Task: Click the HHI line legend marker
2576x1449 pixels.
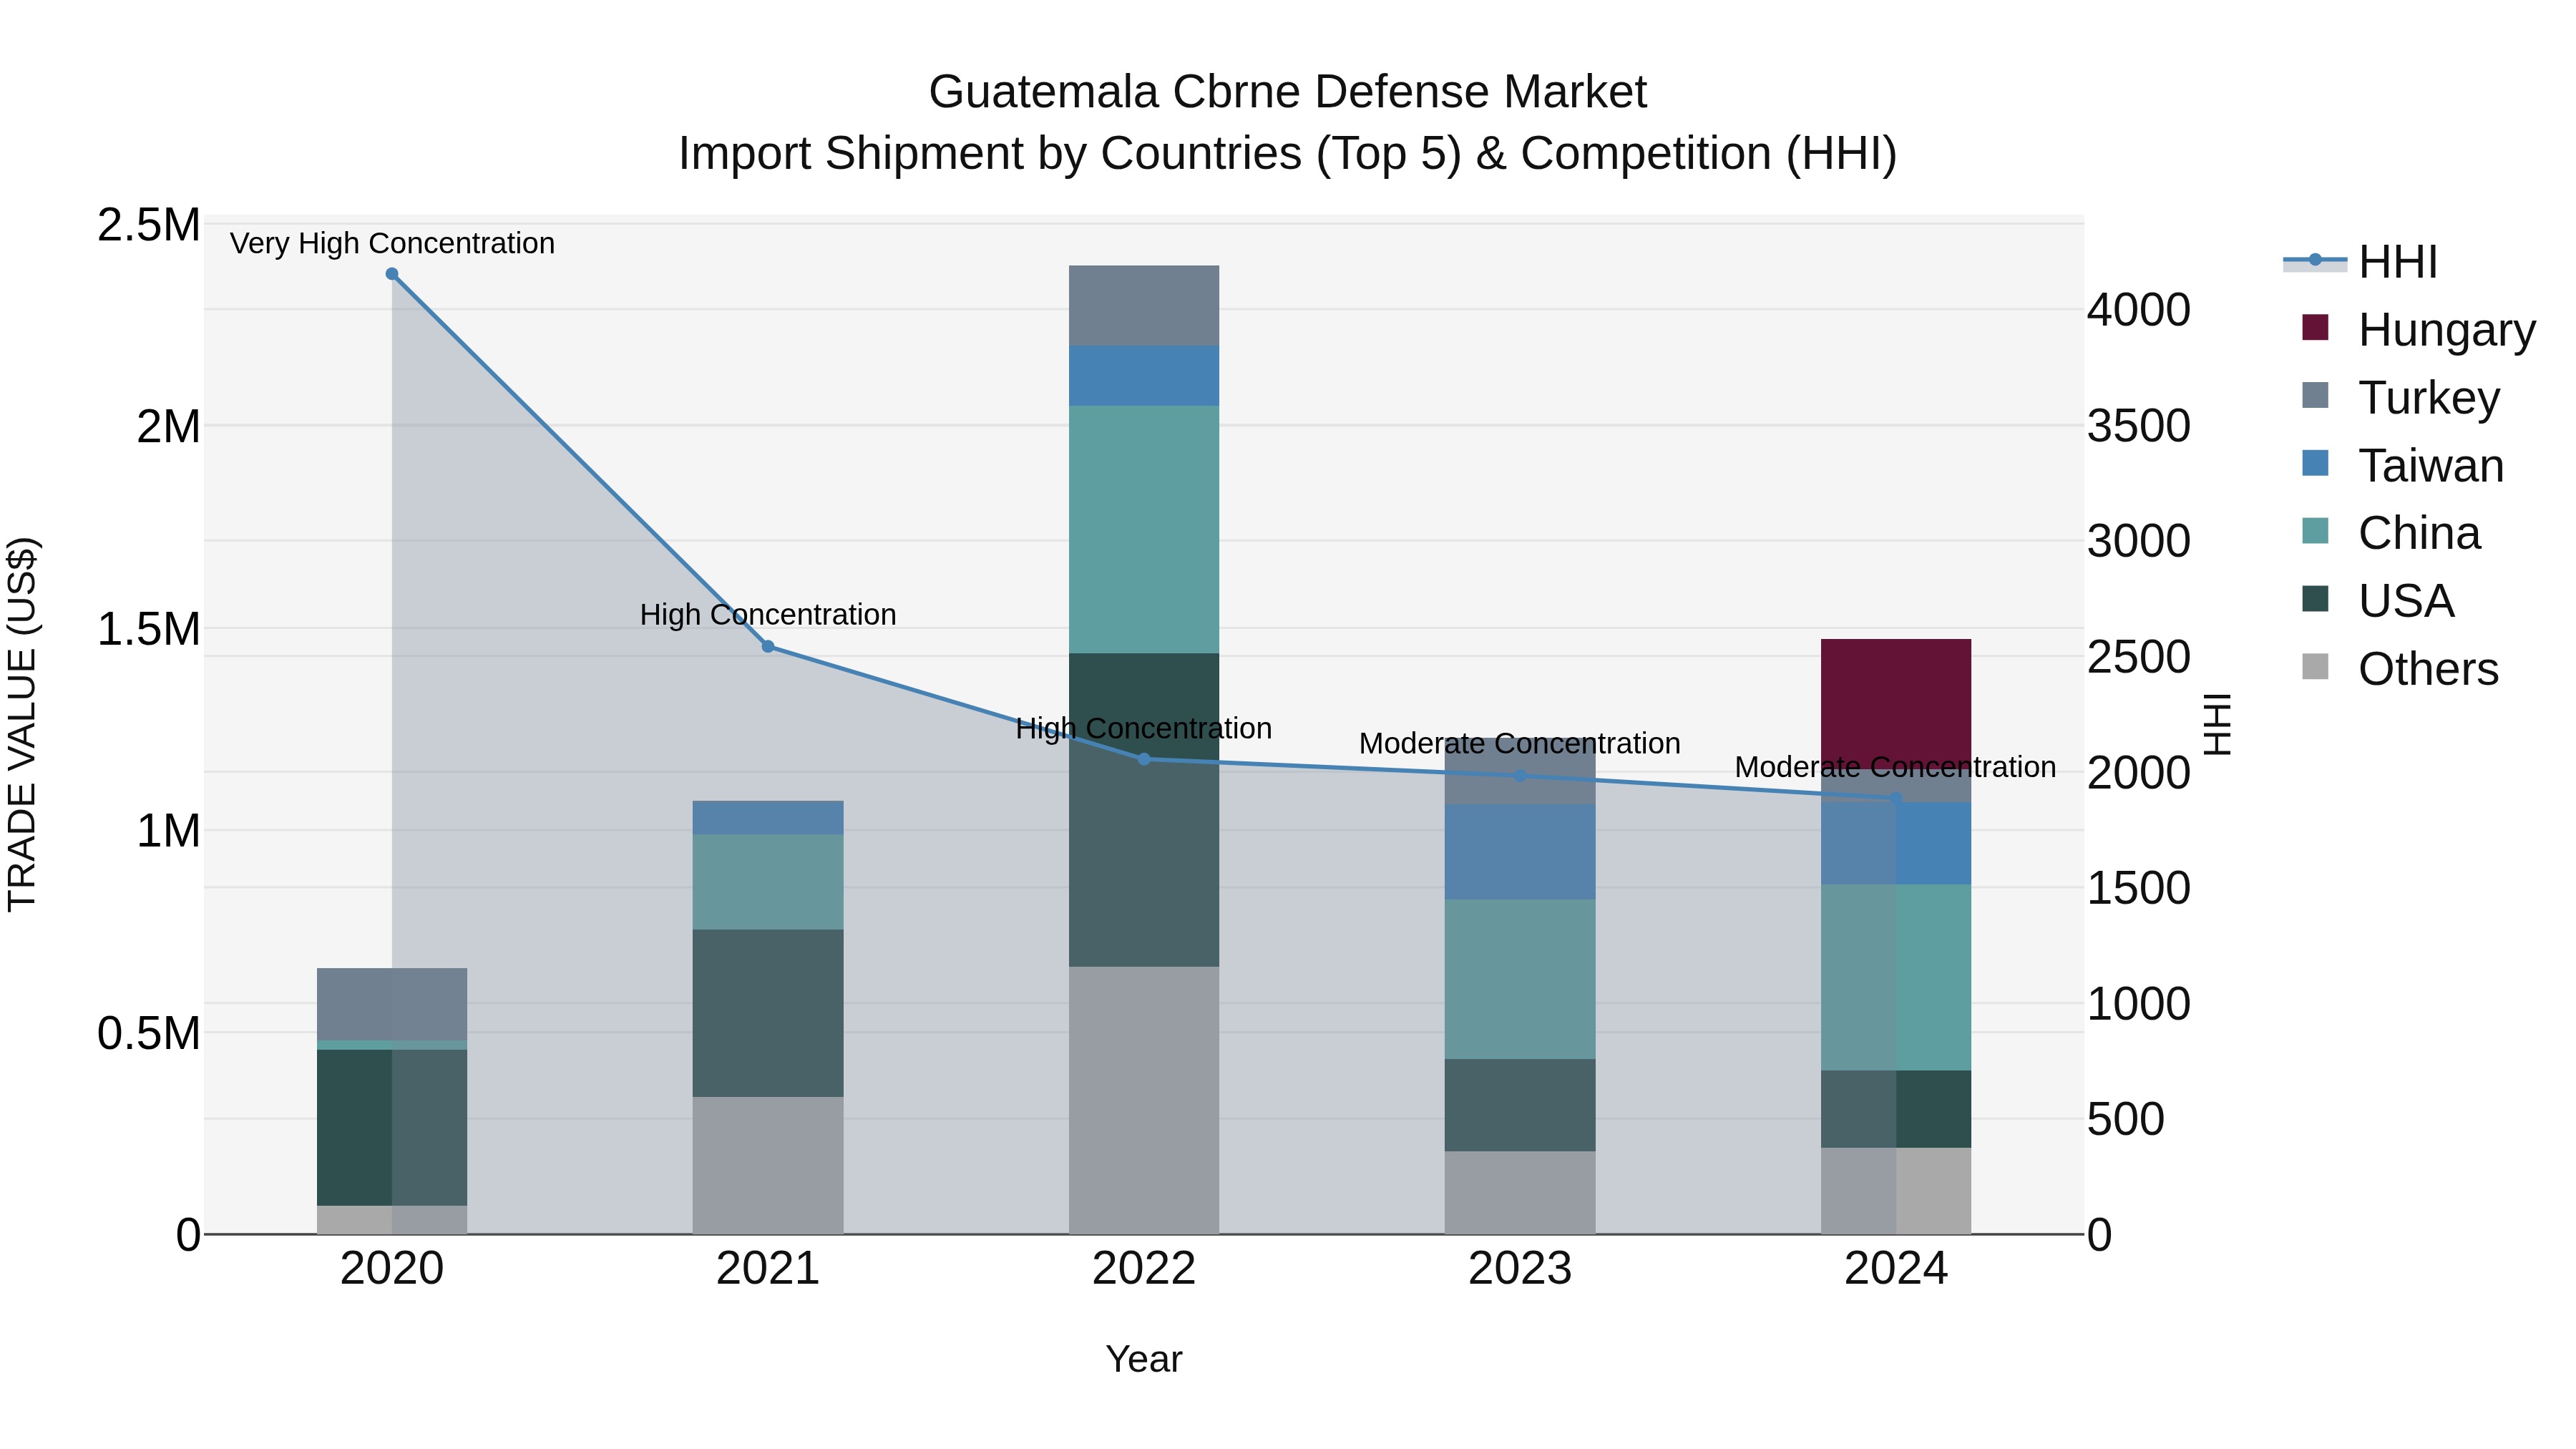Action: [x=2315, y=261]
